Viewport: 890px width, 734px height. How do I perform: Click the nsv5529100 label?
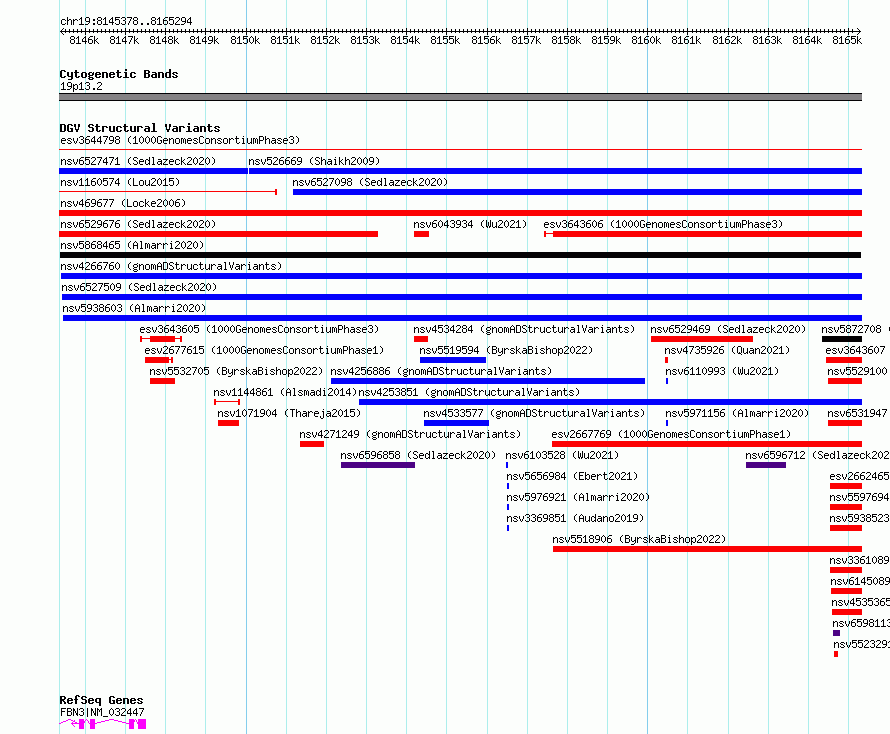pos(857,371)
